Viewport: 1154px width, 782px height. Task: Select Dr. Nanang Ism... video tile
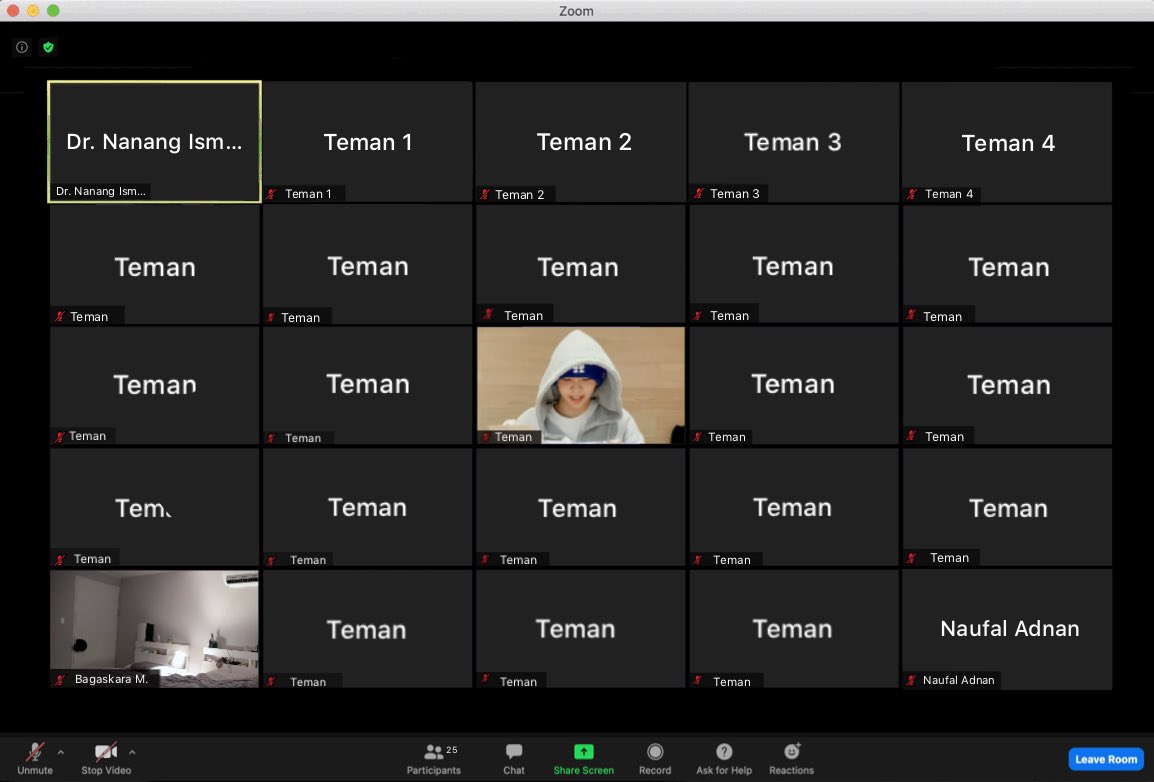click(155, 141)
